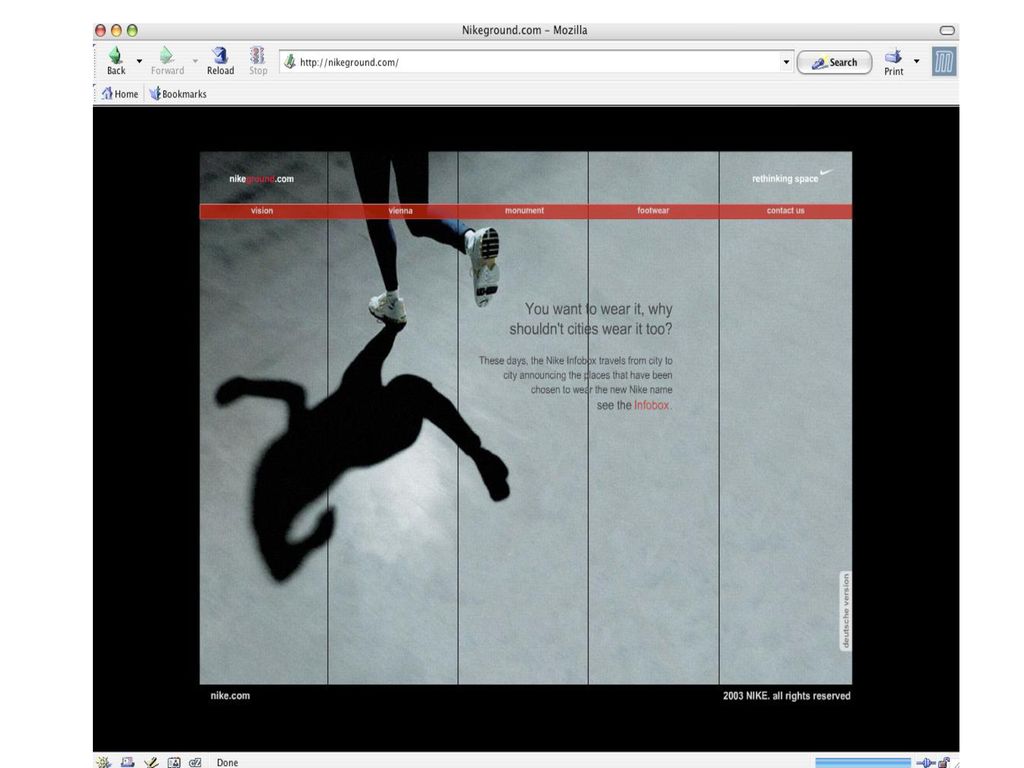The width and height of the screenshot is (1024, 768).
Task: Click the window toolbar toggle pill button
Action: 947,30
